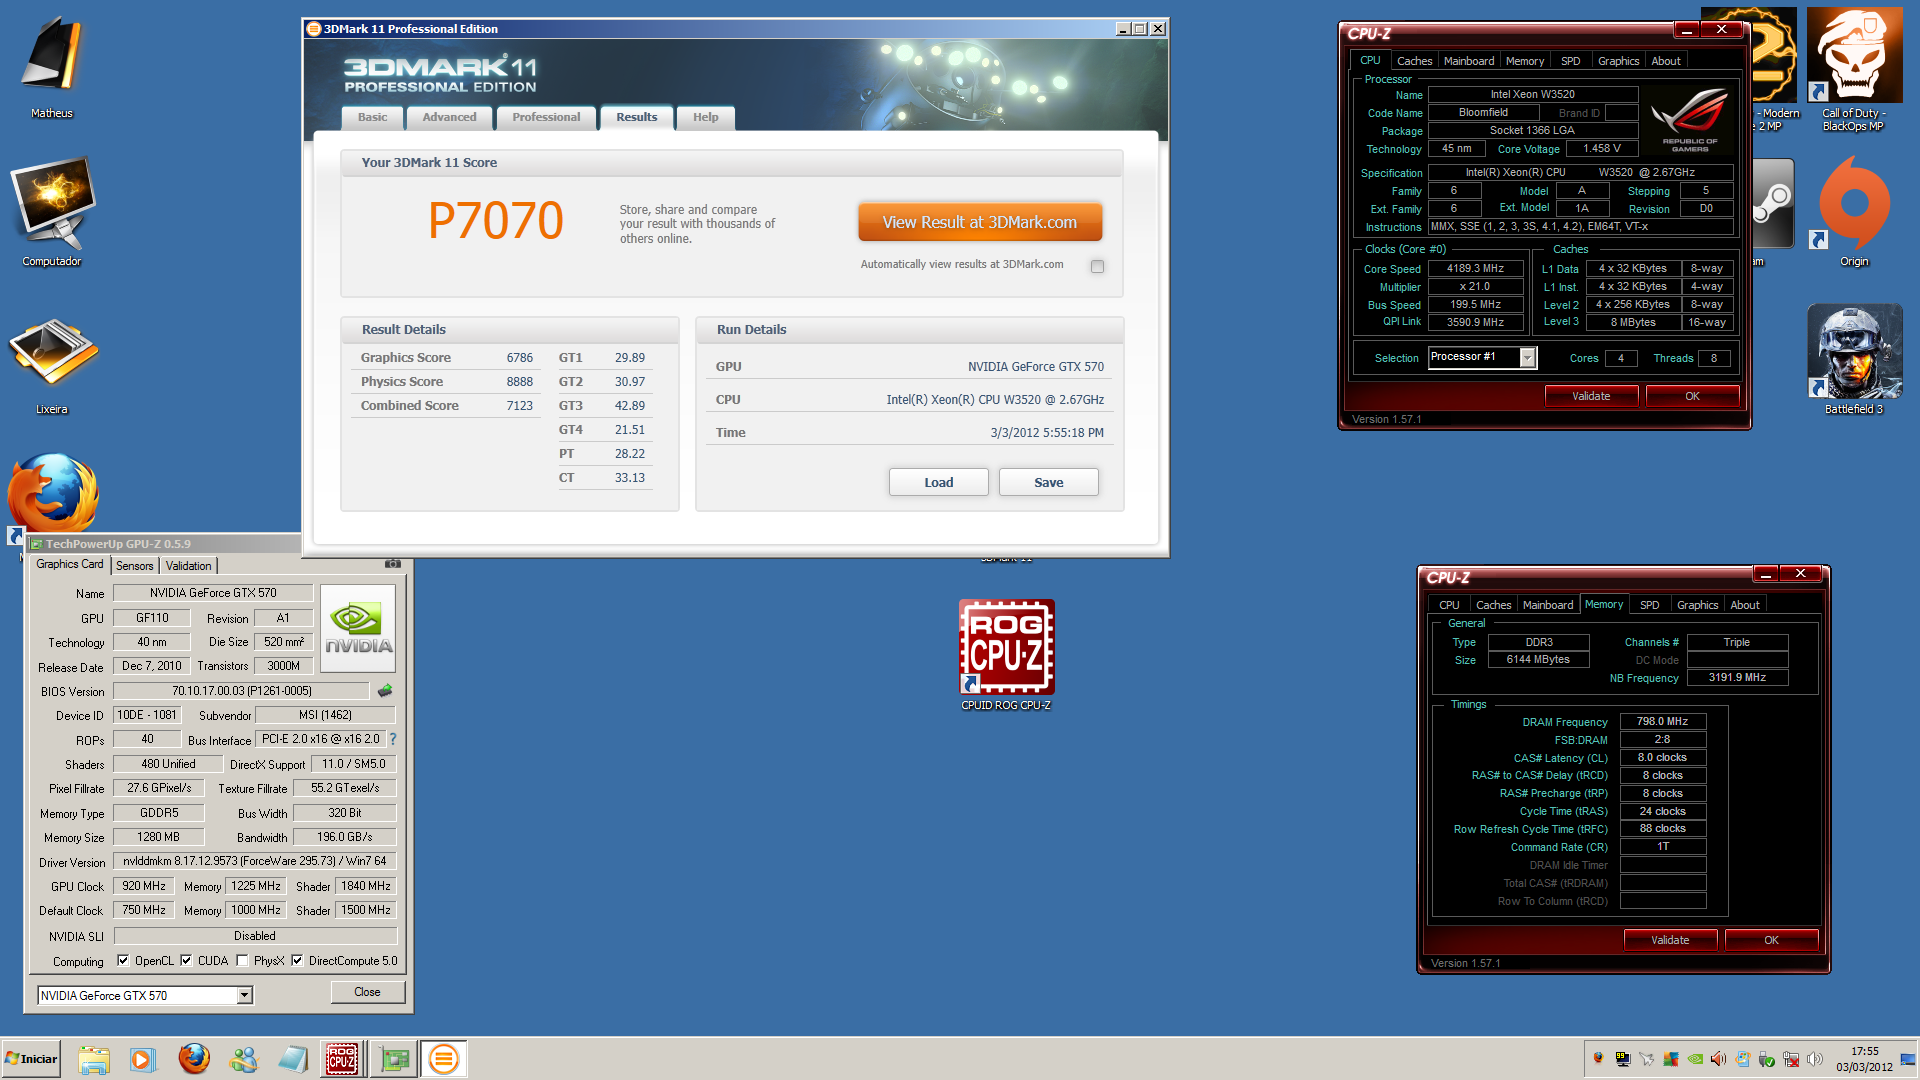Image resolution: width=1920 pixels, height=1080 pixels.
Task: Switch to the Professional tab in 3DMark
Action: tap(546, 118)
